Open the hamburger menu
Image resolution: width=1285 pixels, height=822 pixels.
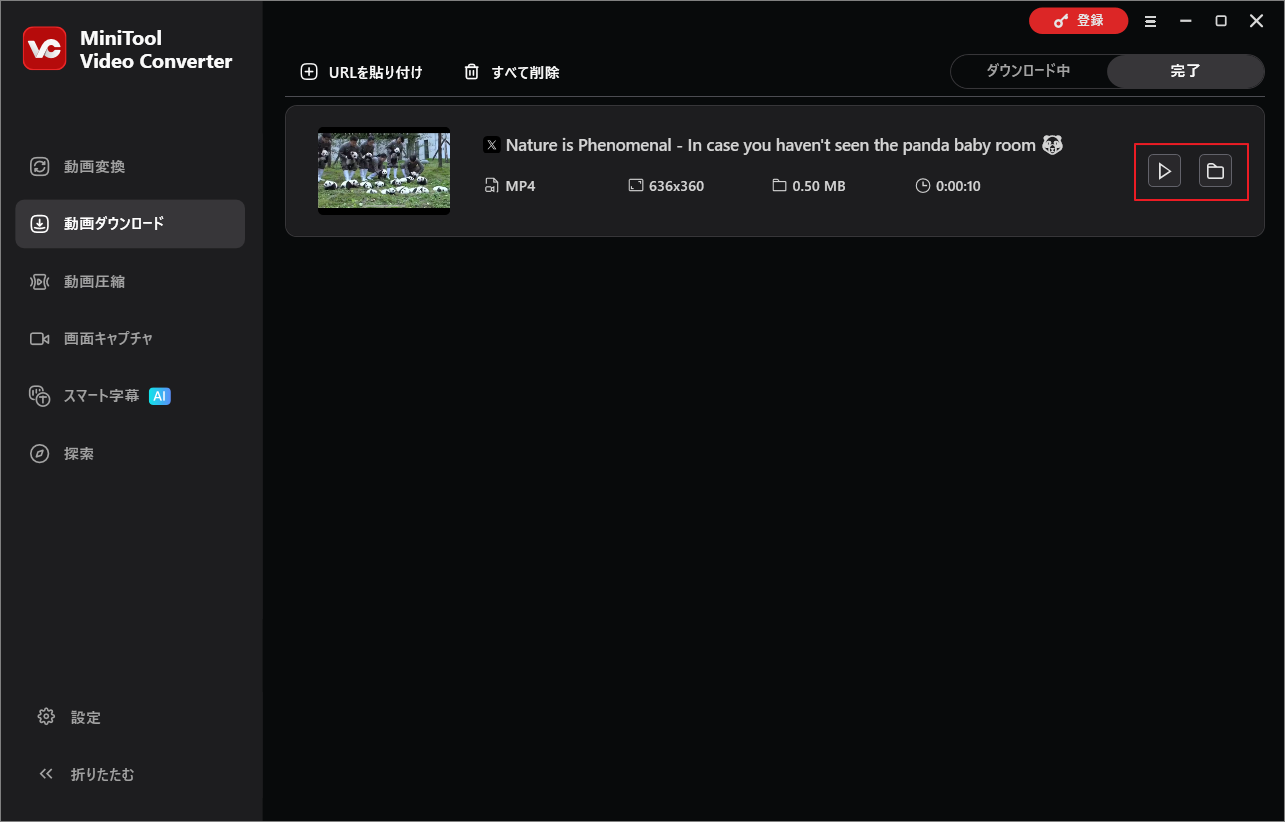click(x=1150, y=20)
